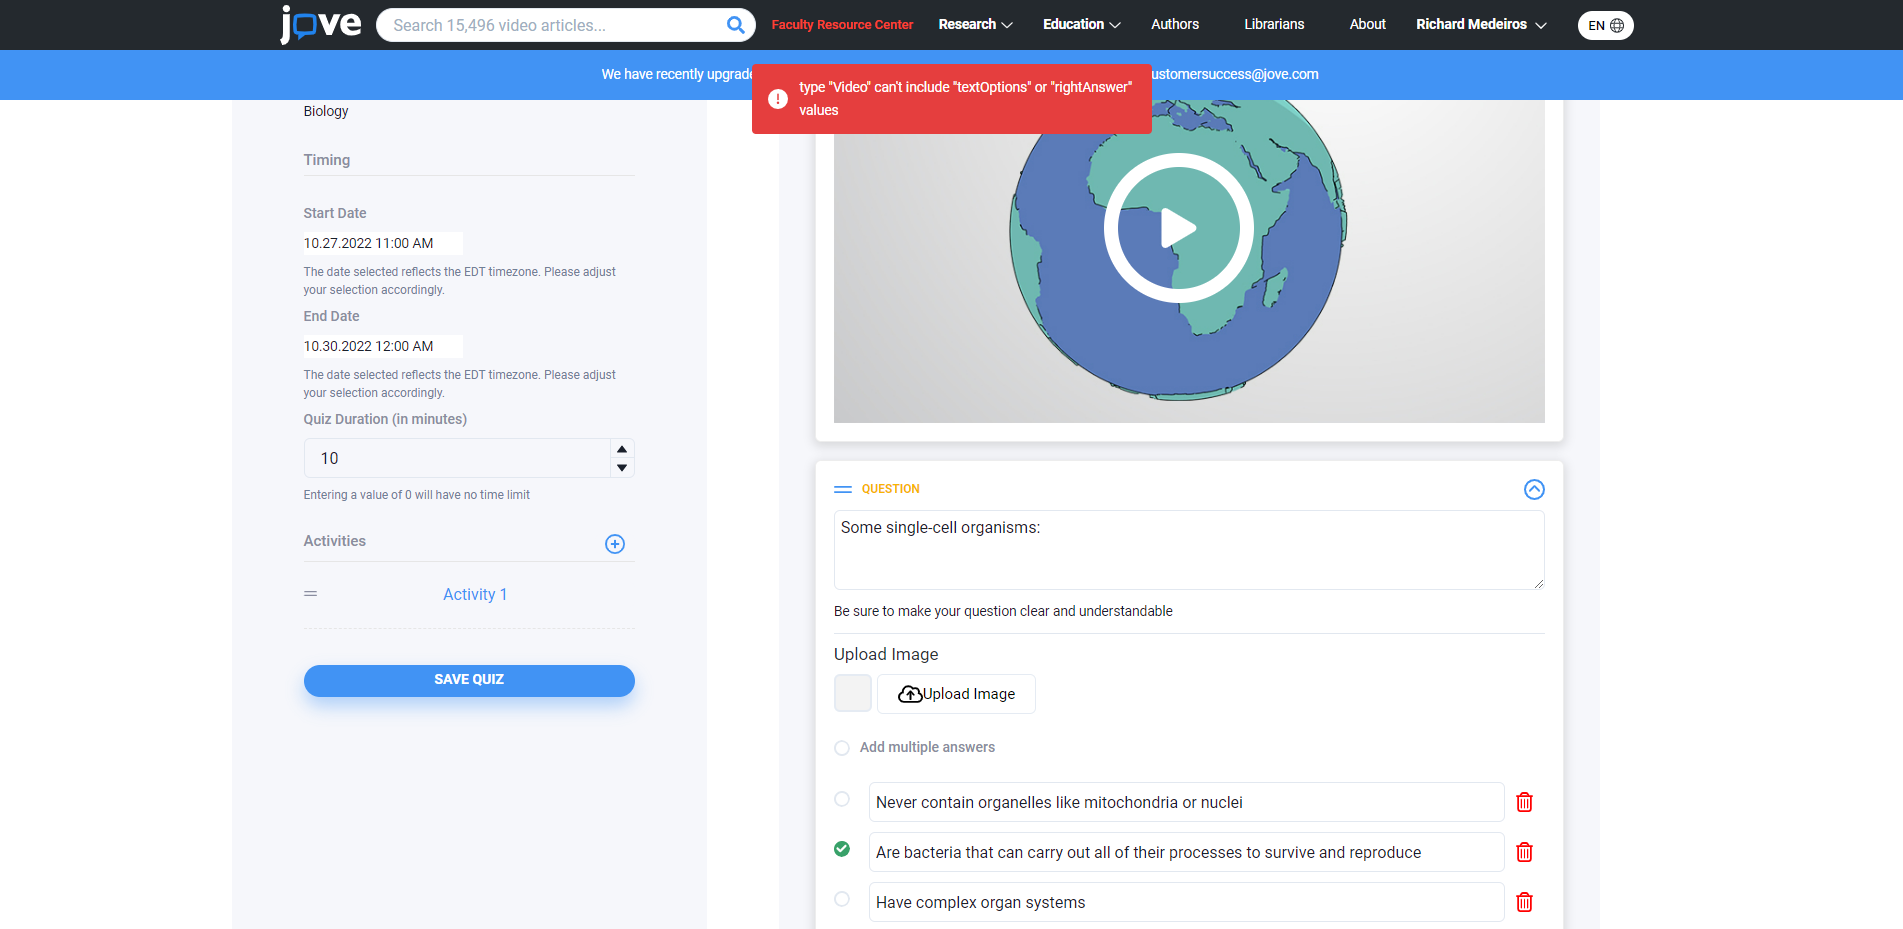Collapse the Question panel
Screen dimensions: 1903x929
click(1533, 489)
